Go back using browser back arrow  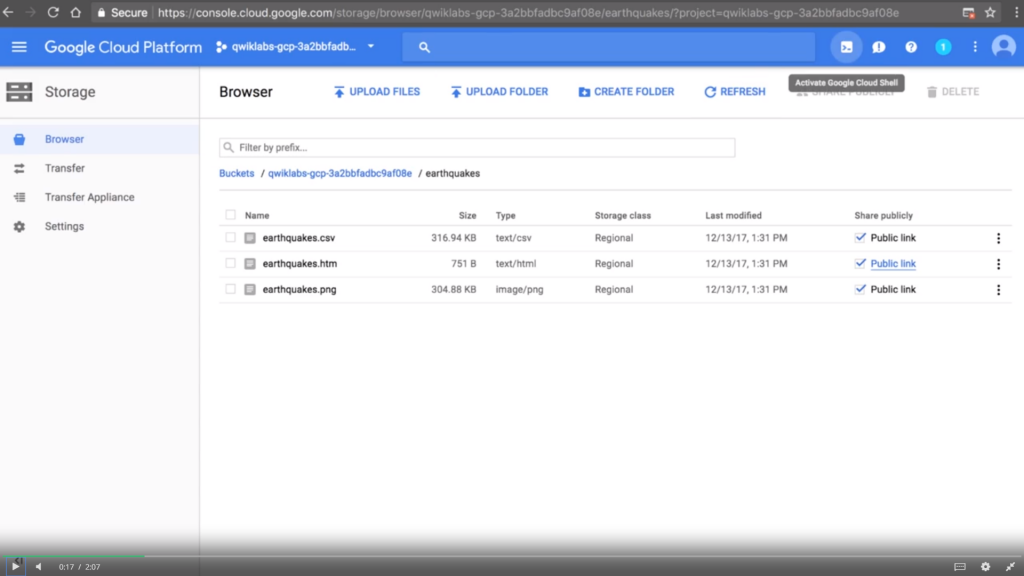(8, 12)
